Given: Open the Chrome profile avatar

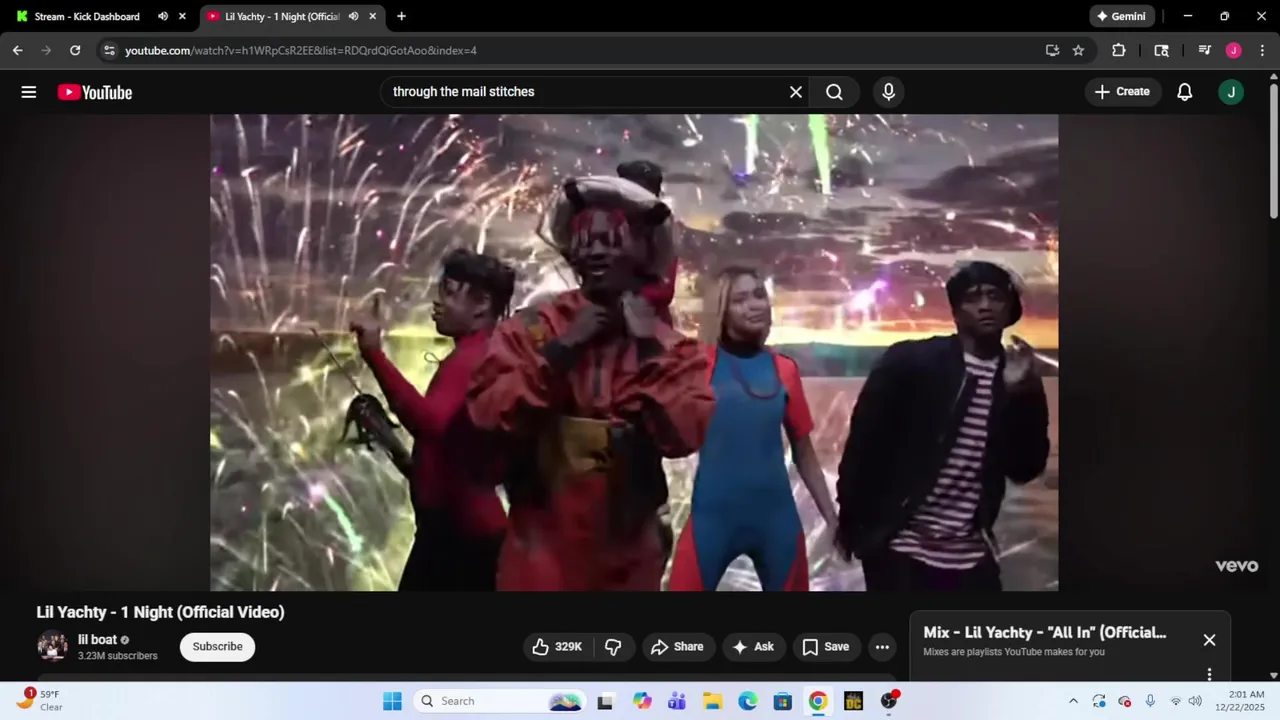Looking at the screenshot, I should 1233,50.
